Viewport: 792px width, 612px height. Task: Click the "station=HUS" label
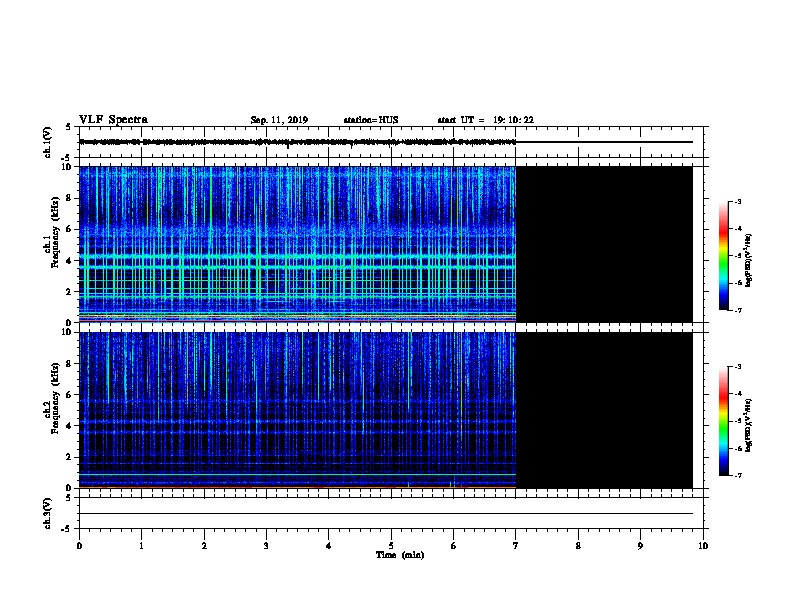point(371,120)
